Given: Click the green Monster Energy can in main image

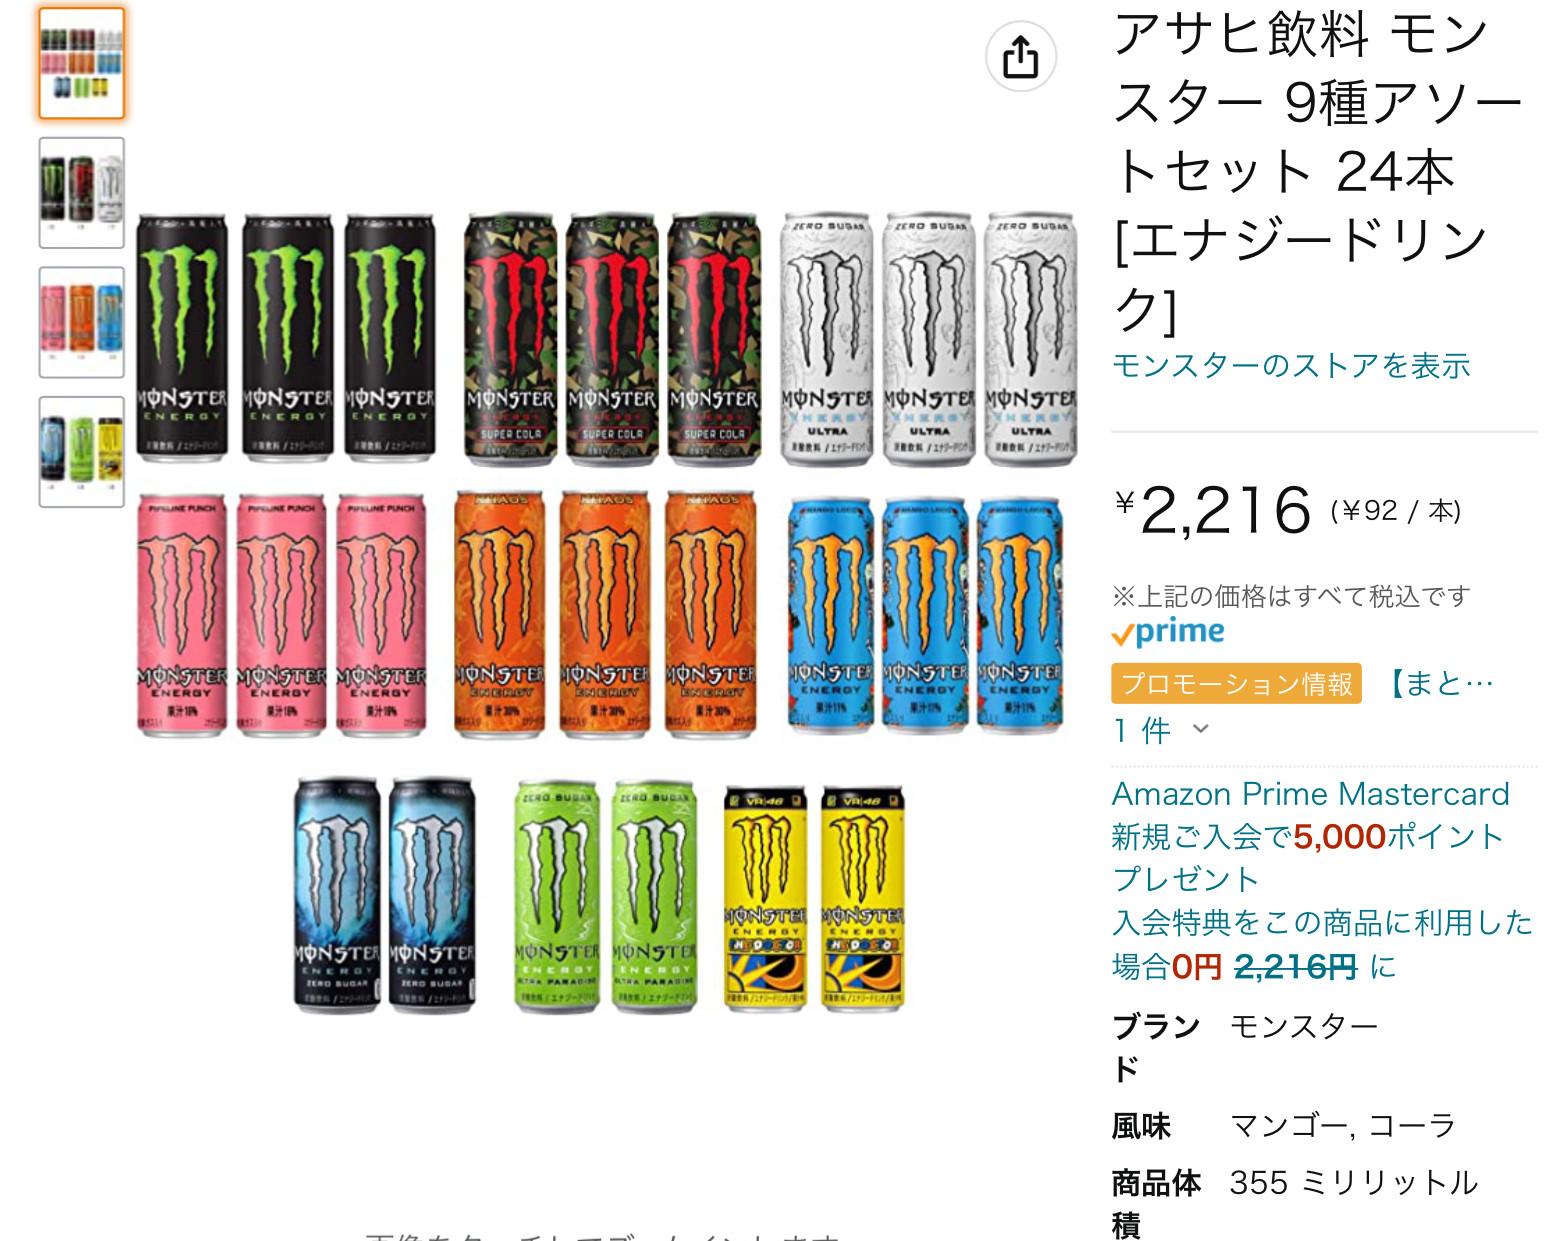Looking at the screenshot, I should click(x=182, y=337).
